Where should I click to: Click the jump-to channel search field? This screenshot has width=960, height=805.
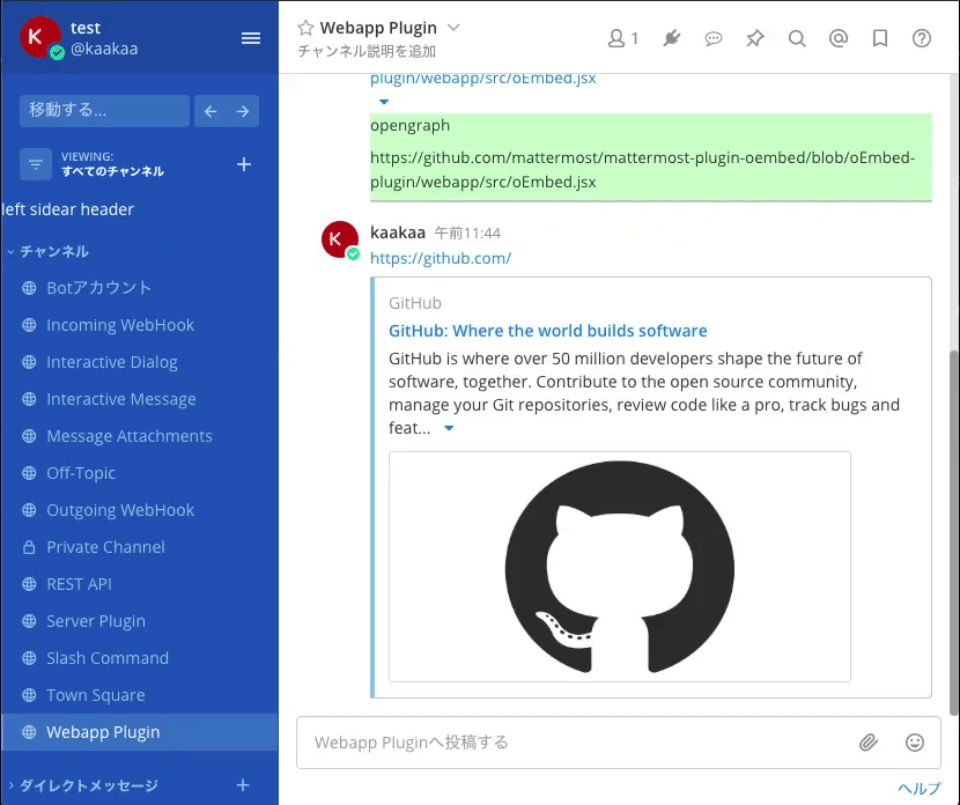click(105, 111)
